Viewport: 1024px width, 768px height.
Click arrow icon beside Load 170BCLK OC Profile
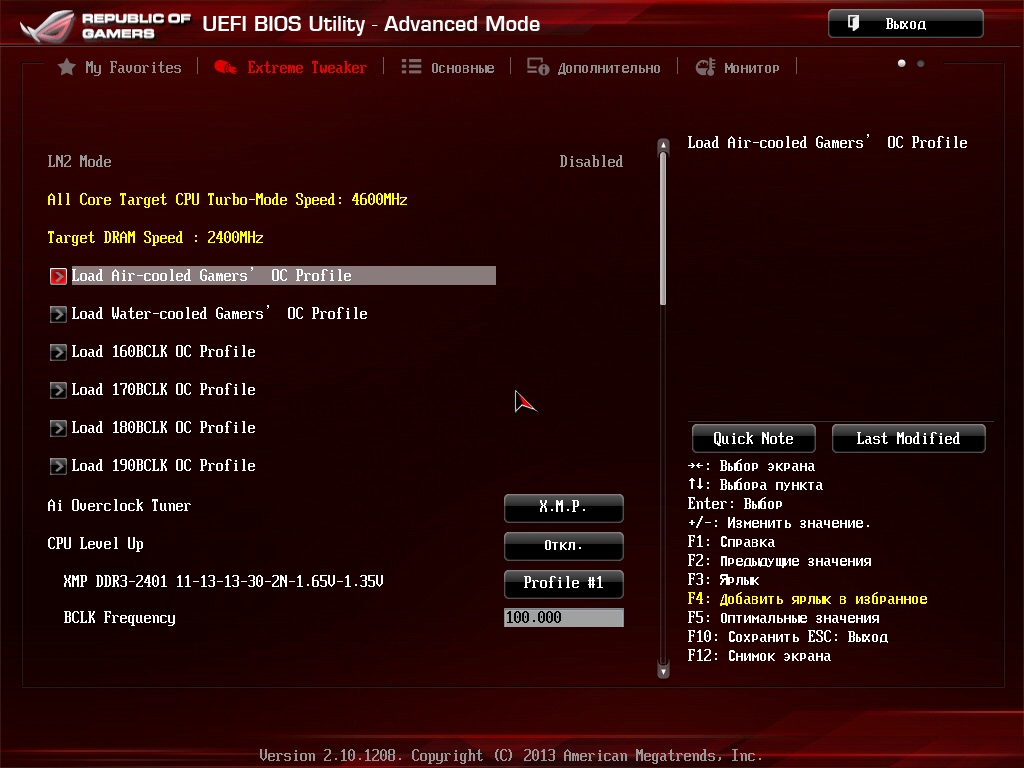point(58,390)
